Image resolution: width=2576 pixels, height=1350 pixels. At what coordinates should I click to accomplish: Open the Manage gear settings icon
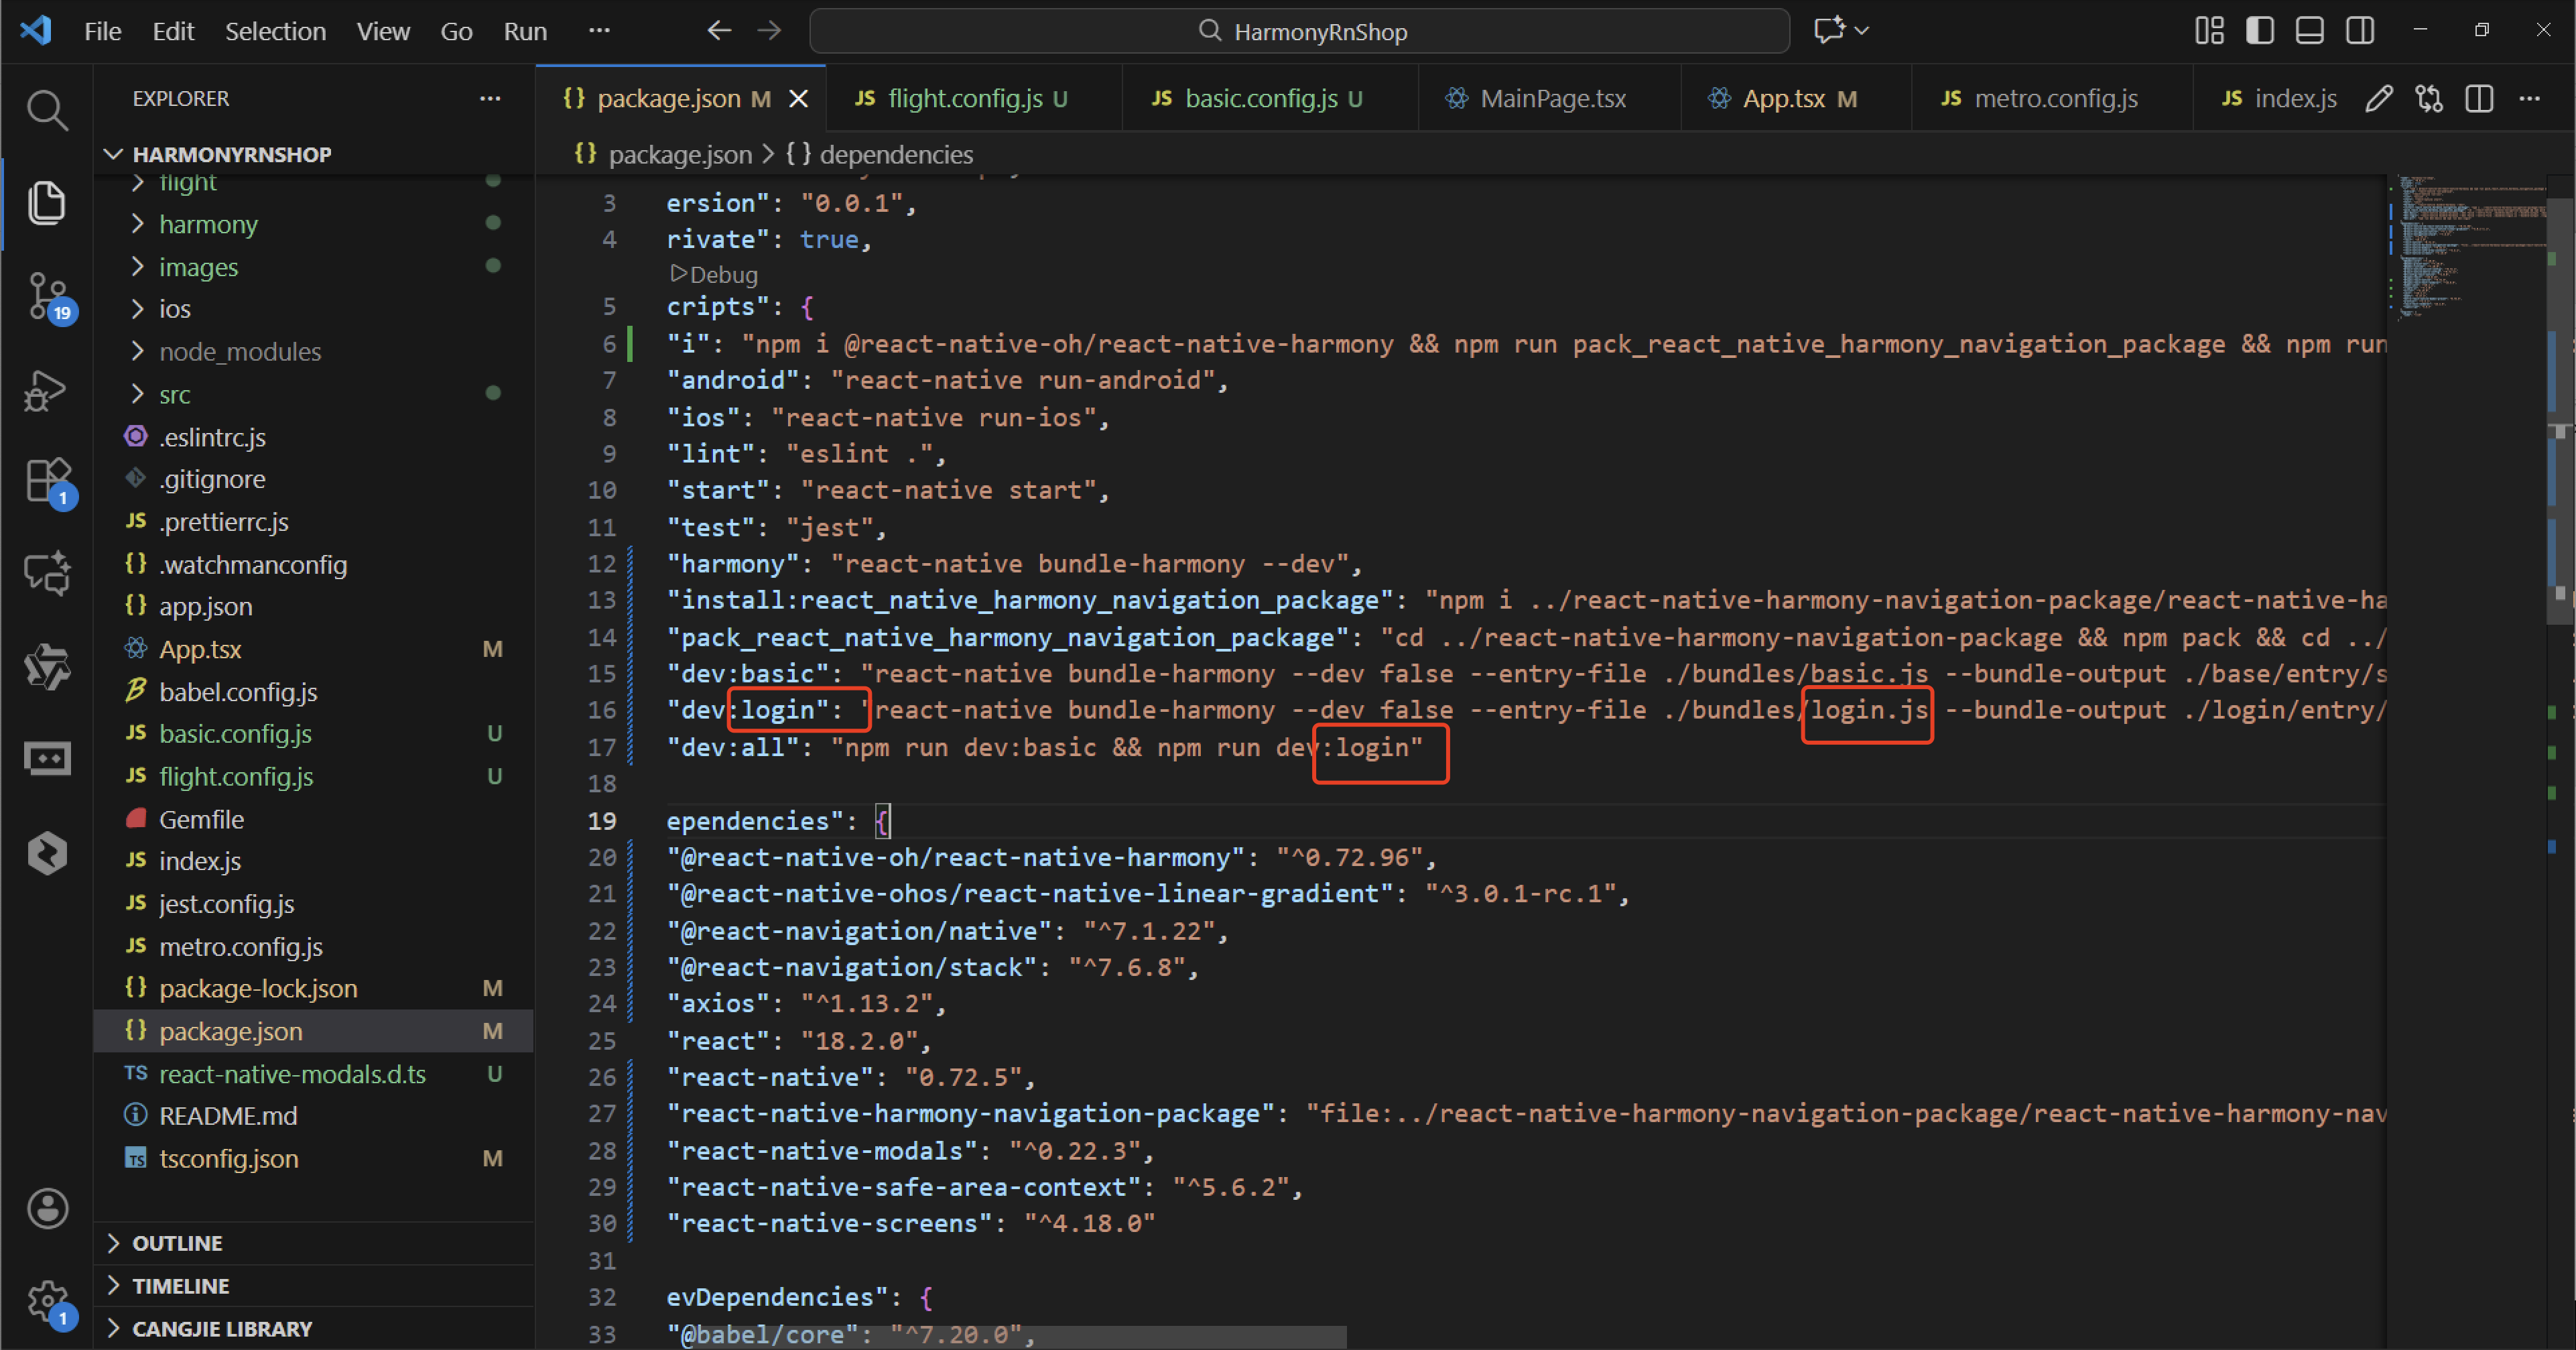pyautogui.click(x=48, y=1302)
